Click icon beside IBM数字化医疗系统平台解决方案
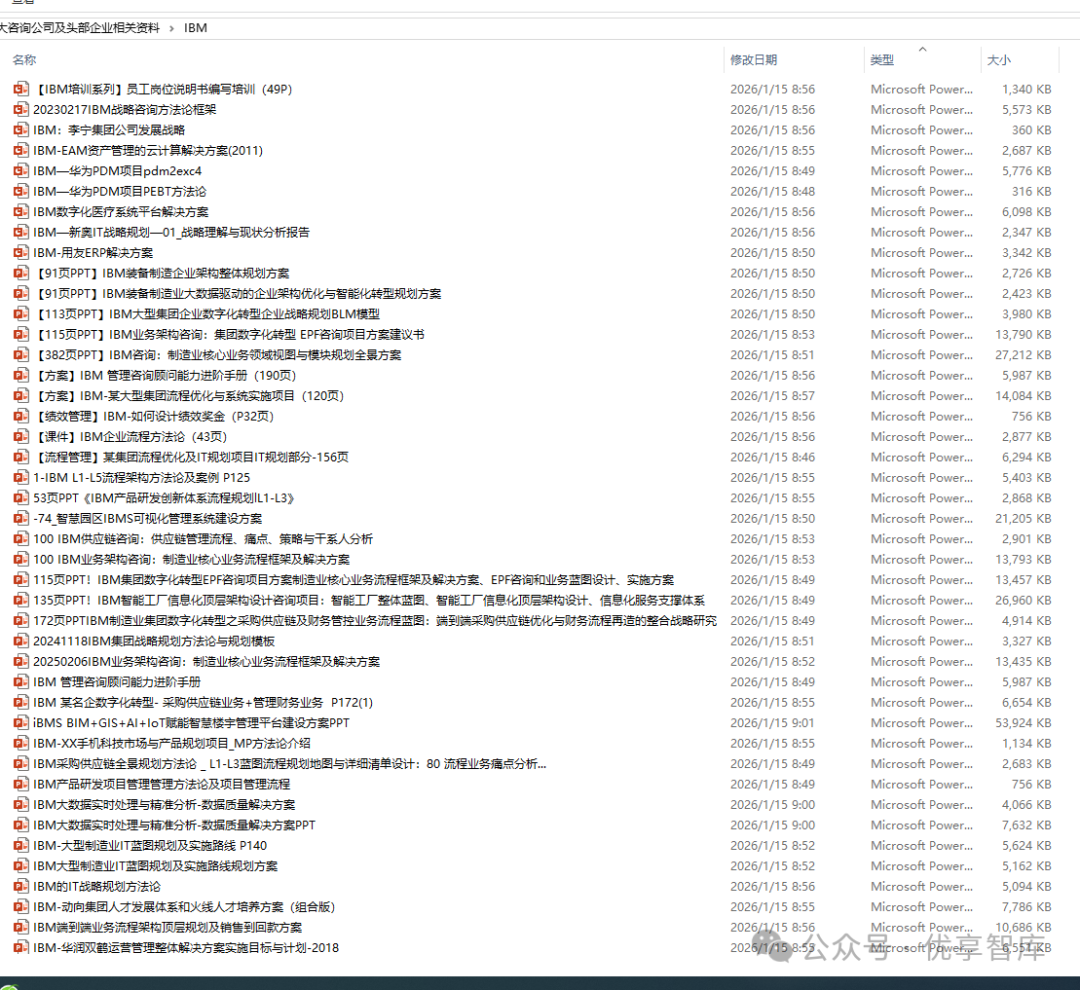The image size is (1080, 990). pyautogui.click(x=21, y=212)
